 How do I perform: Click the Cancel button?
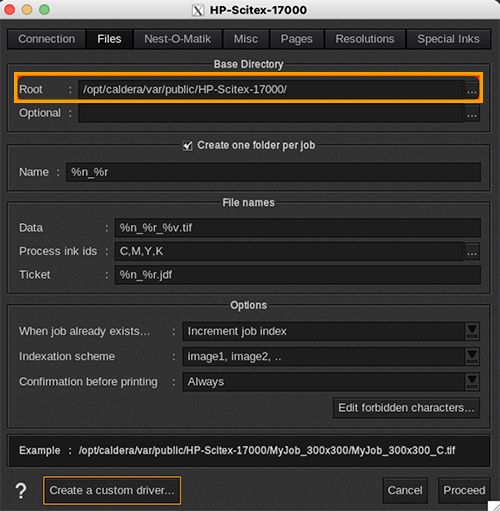[405, 490]
